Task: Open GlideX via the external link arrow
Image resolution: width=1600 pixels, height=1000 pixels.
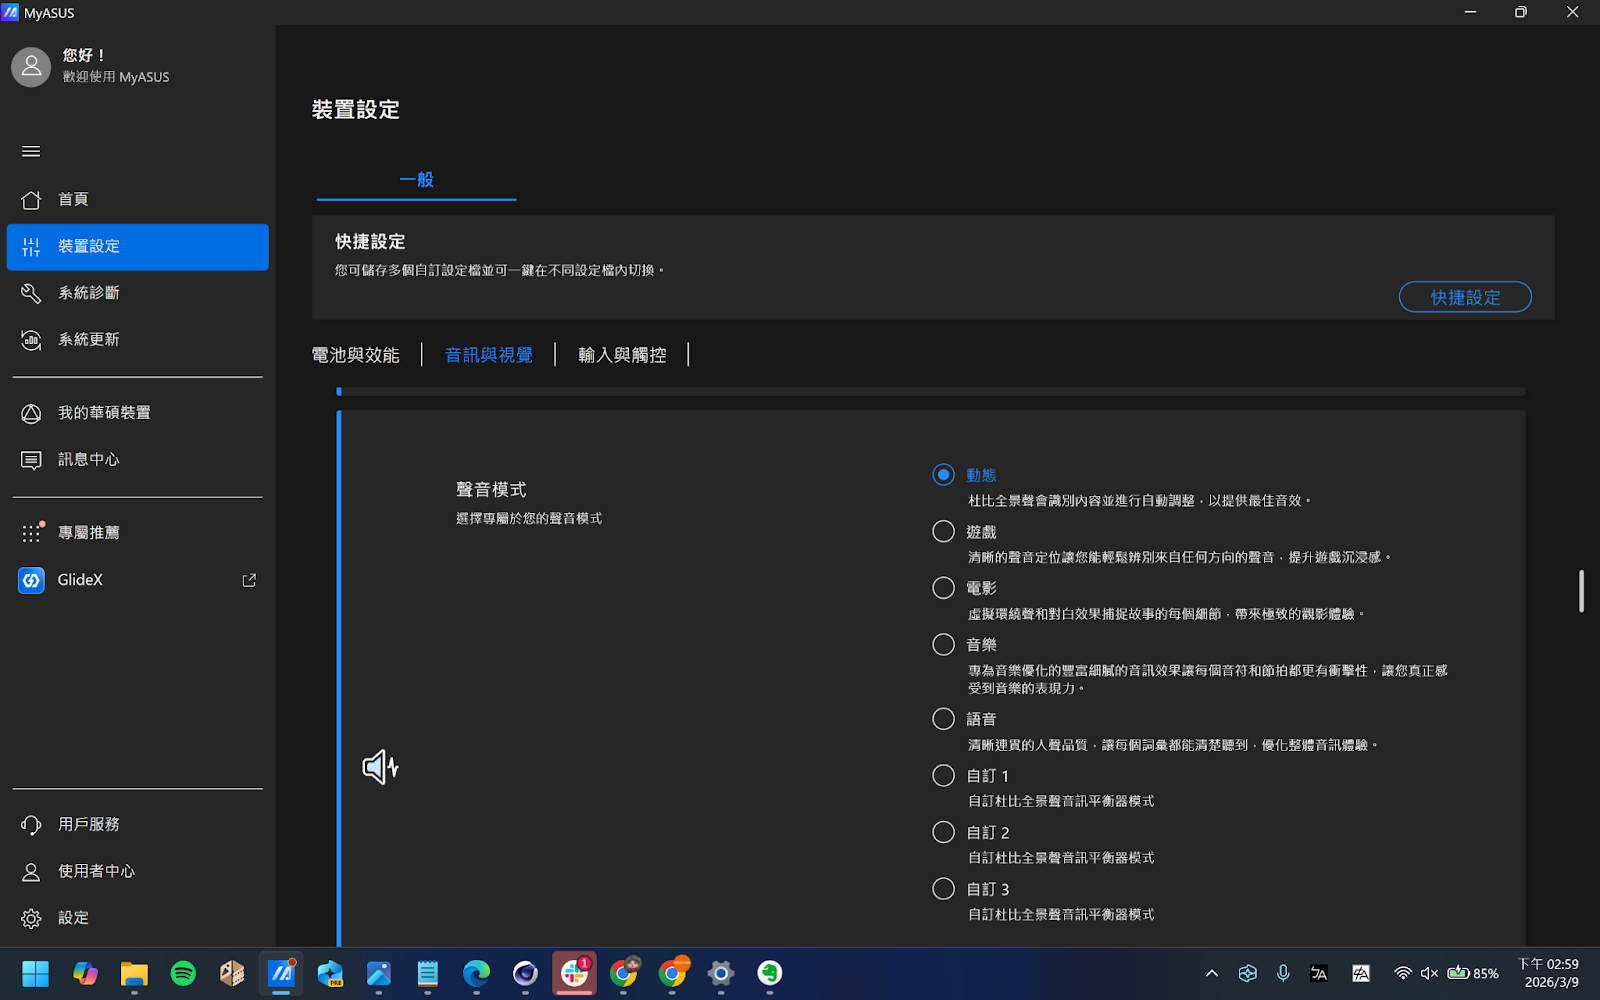Action: pyautogui.click(x=248, y=580)
